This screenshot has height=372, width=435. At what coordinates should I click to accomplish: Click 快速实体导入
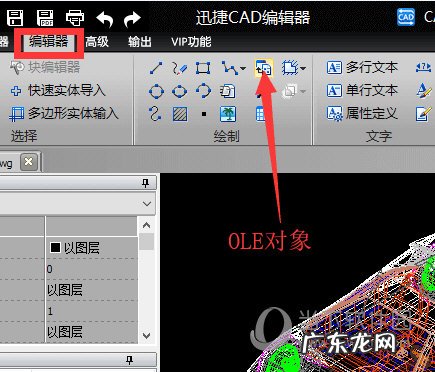click(x=57, y=90)
